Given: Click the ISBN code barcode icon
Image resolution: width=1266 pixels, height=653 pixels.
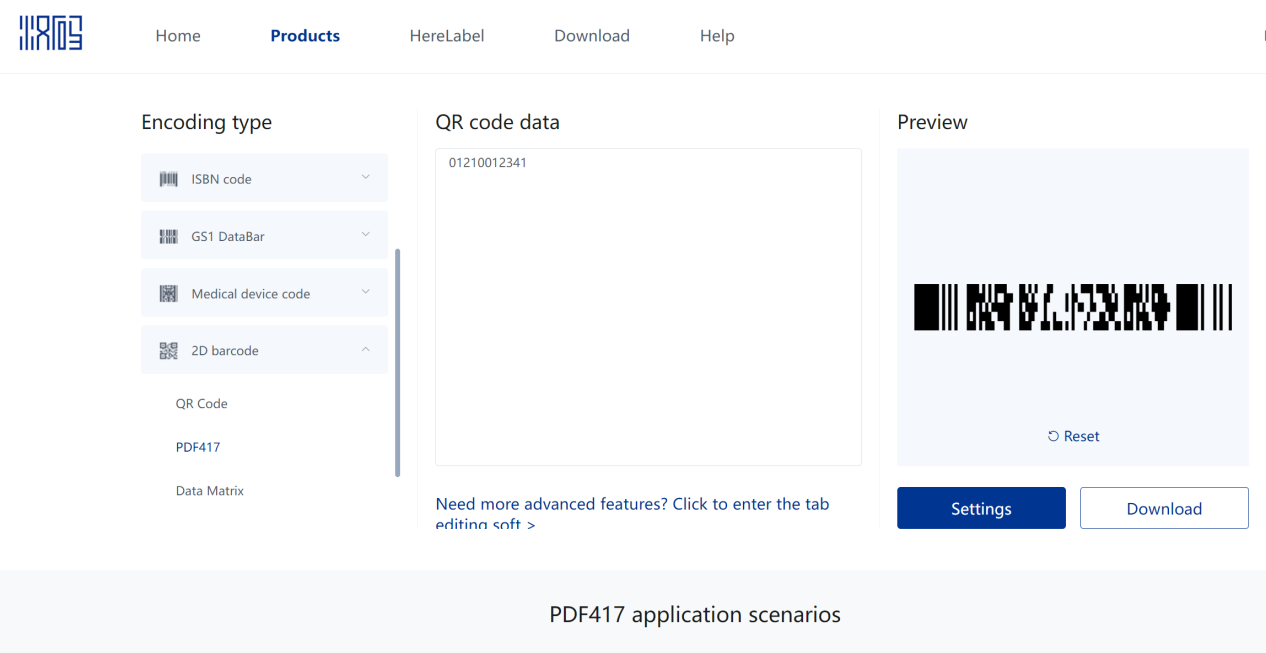Looking at the screenshot, I should (x=169, y=179).
